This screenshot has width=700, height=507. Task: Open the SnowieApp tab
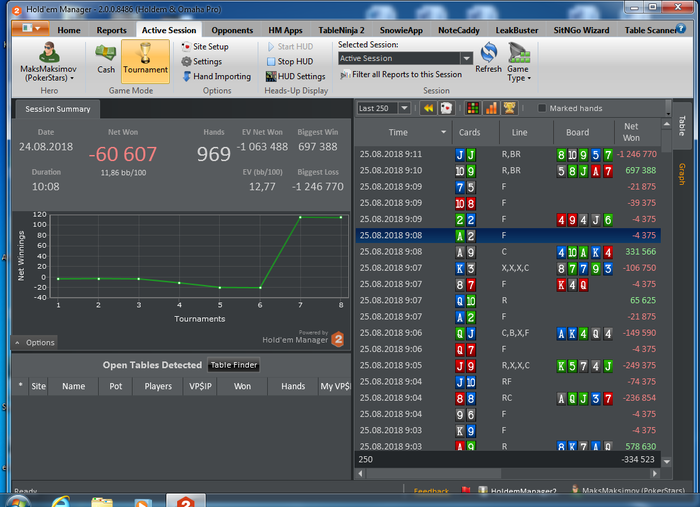[401, 30]
